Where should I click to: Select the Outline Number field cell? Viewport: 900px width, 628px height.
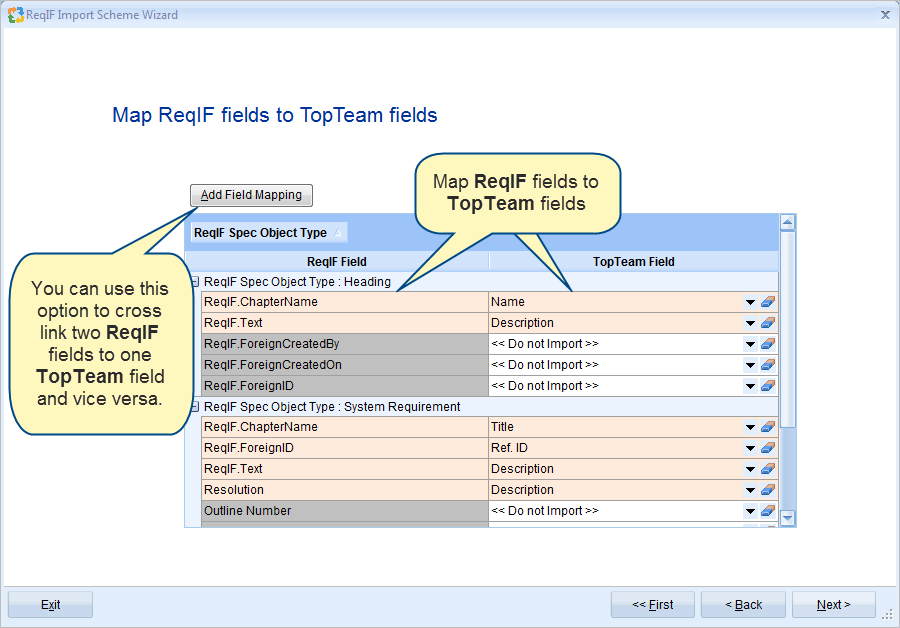[345, 511]
